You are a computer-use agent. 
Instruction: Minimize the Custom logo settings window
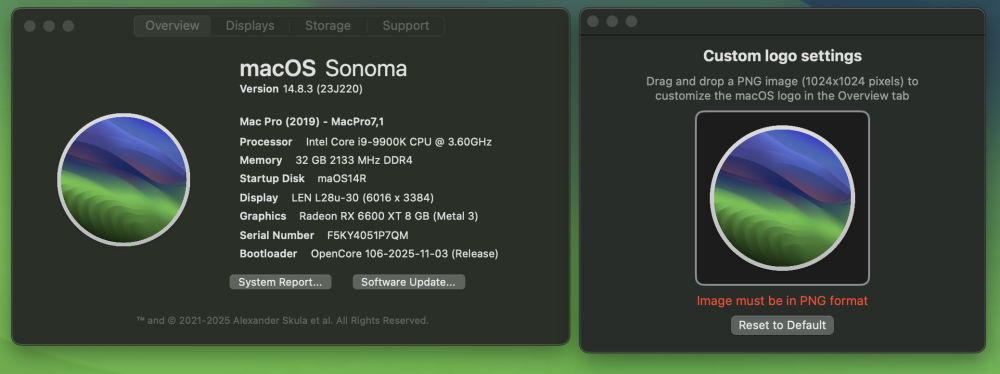click(612, 21)
